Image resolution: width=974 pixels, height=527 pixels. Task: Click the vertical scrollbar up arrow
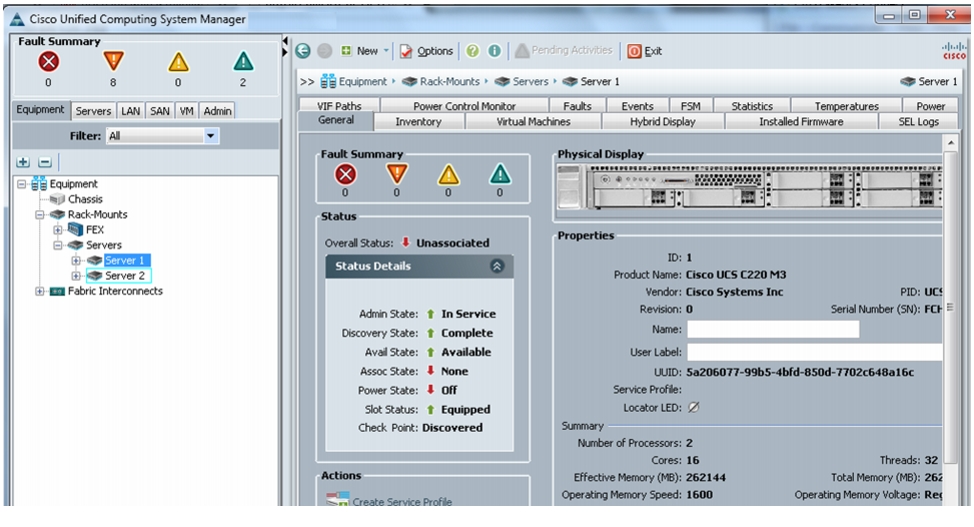tap(950, 144)
